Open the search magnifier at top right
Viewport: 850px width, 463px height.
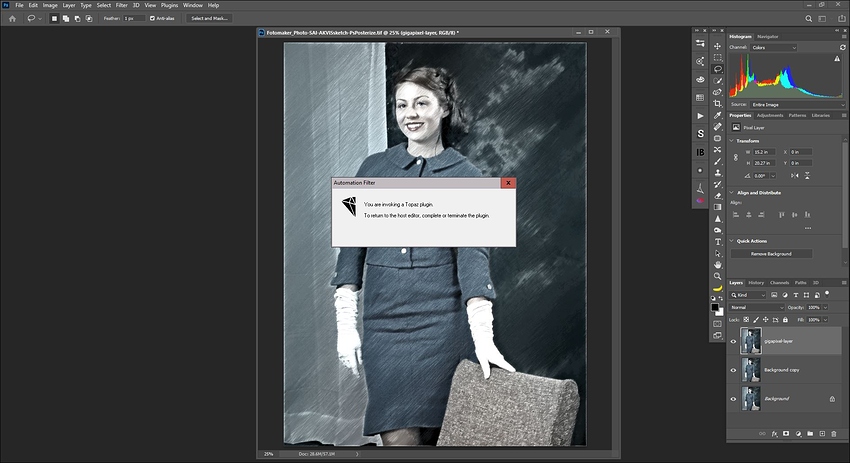tap(808, 18)
